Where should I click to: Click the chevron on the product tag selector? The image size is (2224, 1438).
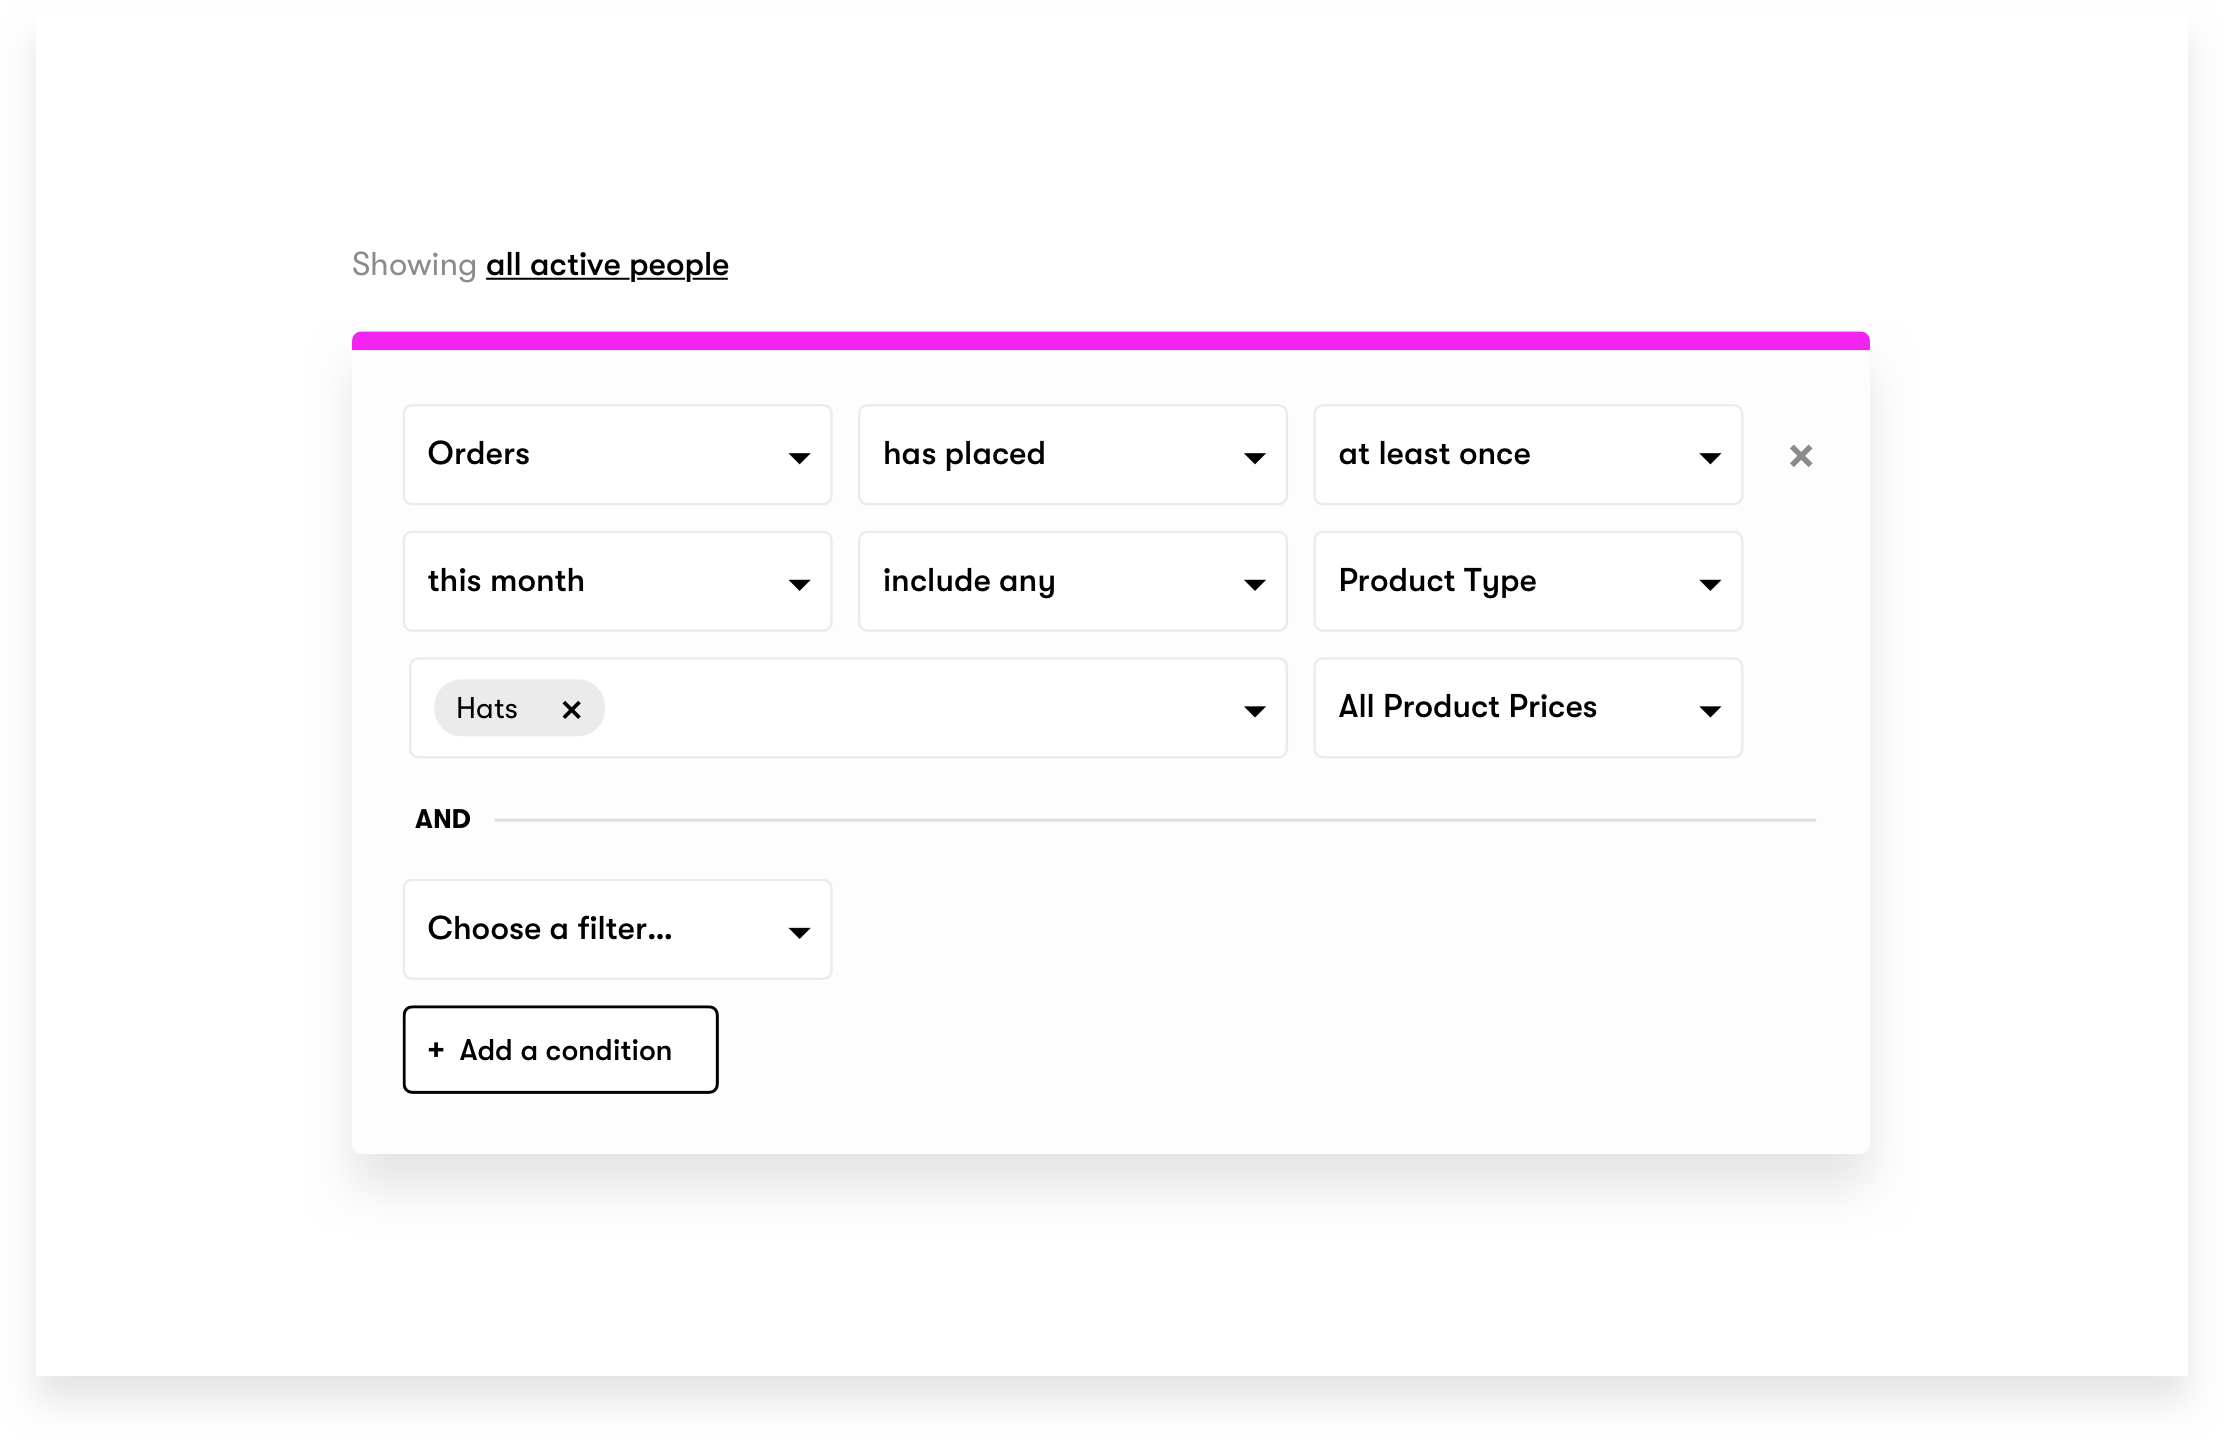click(x=1253, y=710)
